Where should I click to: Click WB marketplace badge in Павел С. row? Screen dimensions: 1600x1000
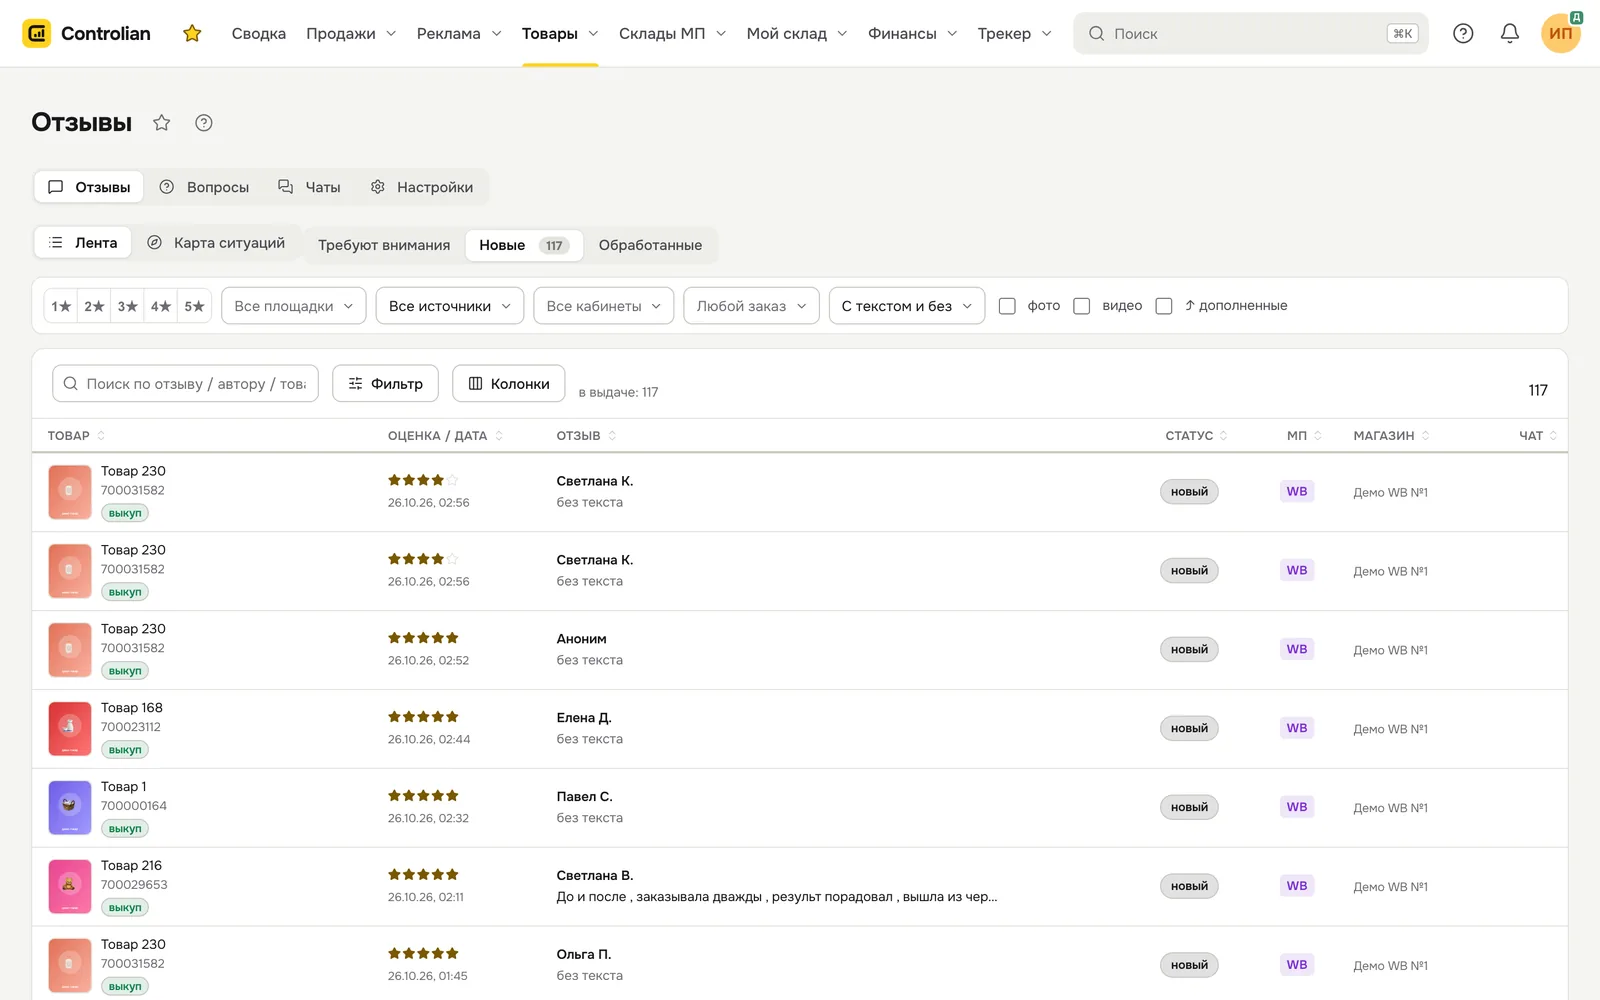1297,807
